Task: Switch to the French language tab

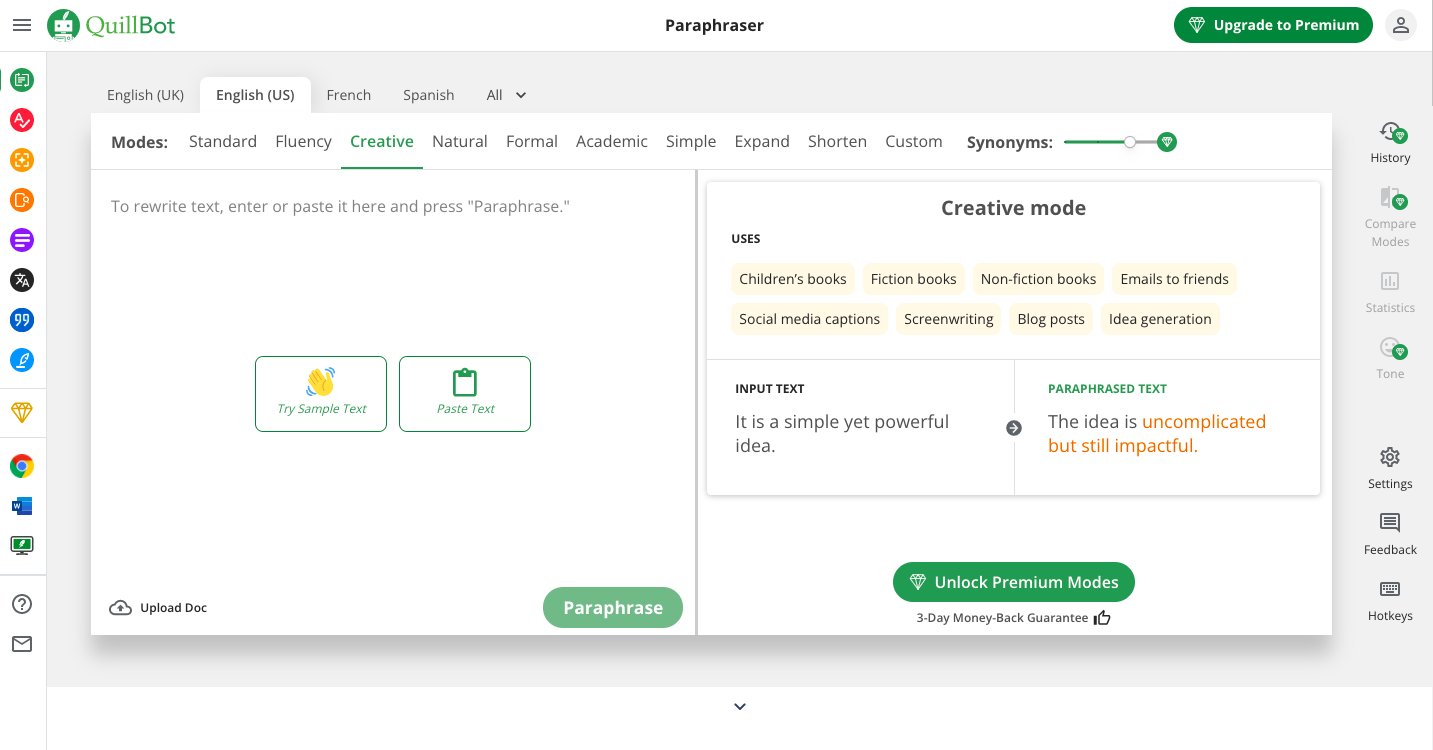Action: pyautogui.click(x=349, y=95)
